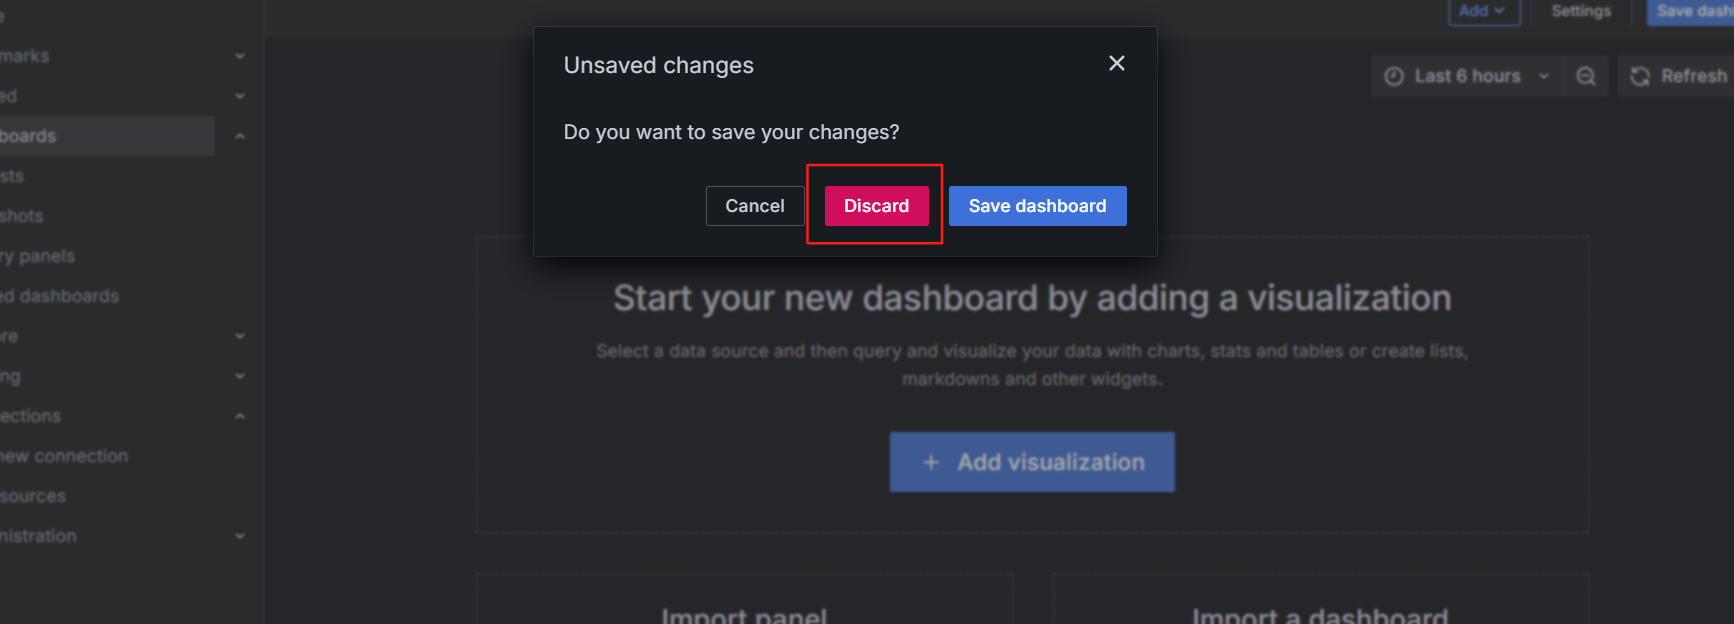This screenshot has height=624, width=1734.
Task: Click the top-right Save dashboard button
Action: pos(1691,11)
